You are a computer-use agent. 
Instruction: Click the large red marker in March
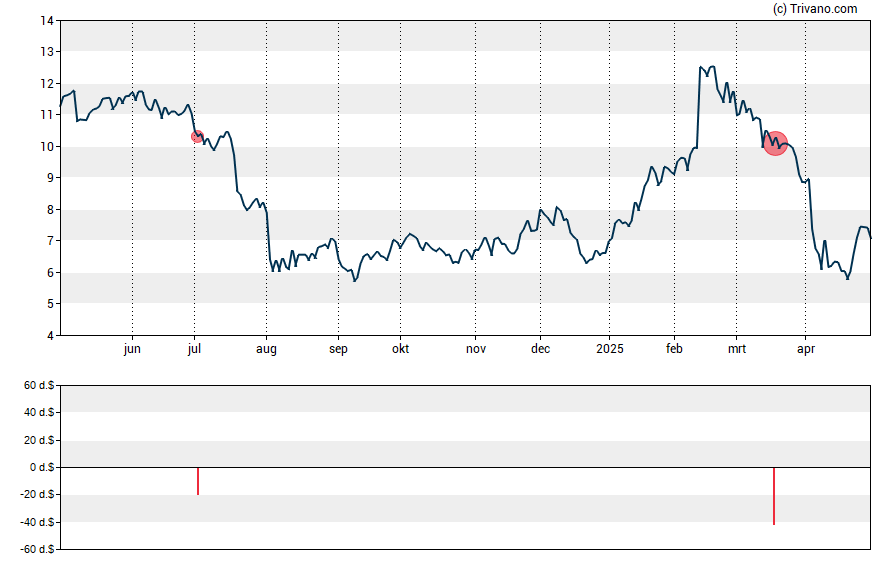click(x=775, y=143)
